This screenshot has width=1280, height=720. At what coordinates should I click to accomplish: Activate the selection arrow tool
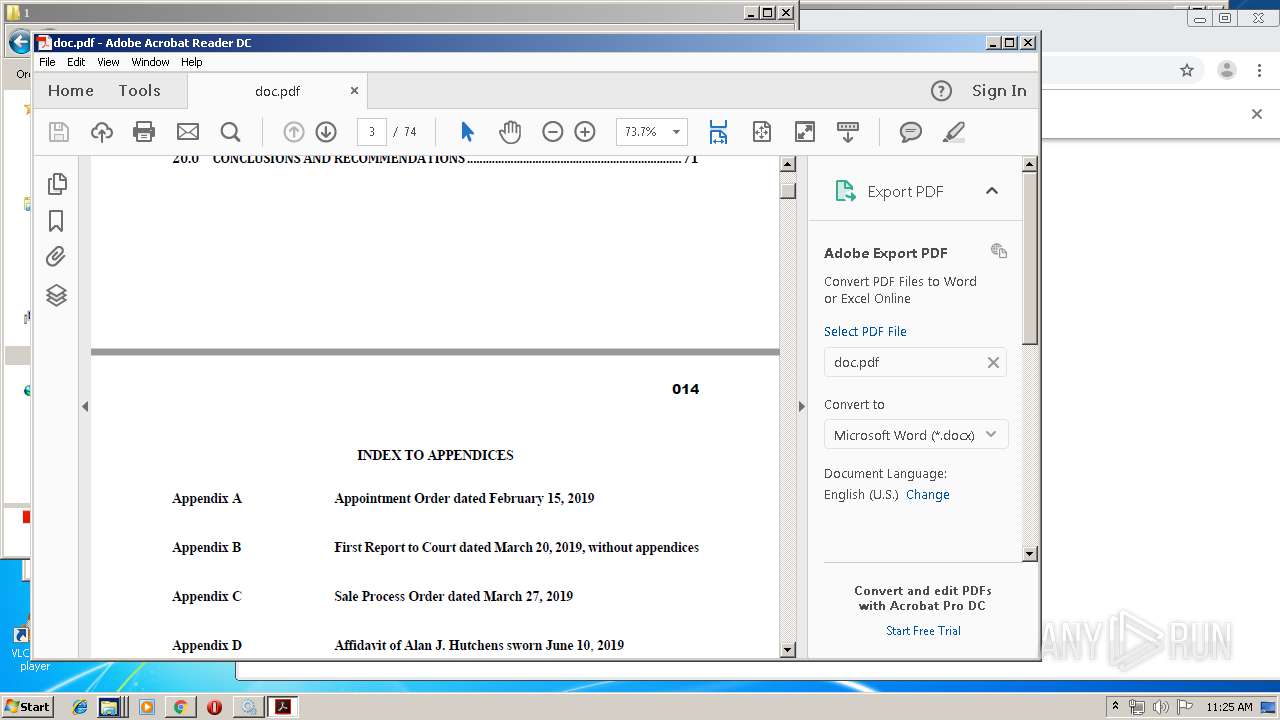[x=467, y=132]
